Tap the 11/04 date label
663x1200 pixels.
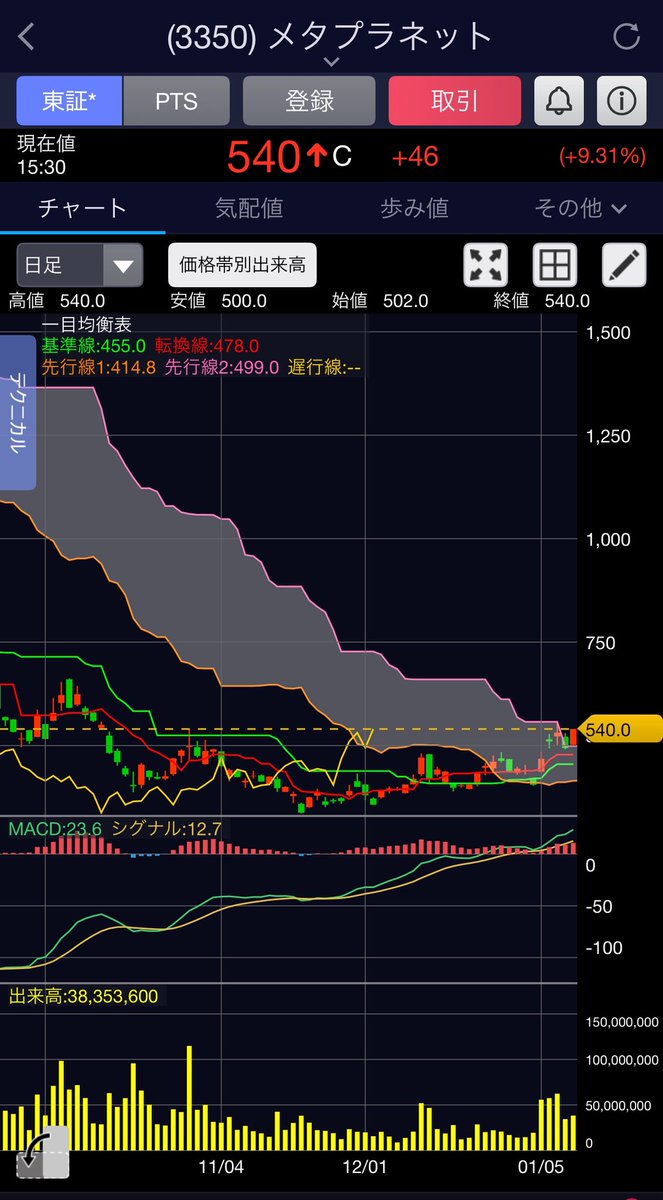(222, 1167)
